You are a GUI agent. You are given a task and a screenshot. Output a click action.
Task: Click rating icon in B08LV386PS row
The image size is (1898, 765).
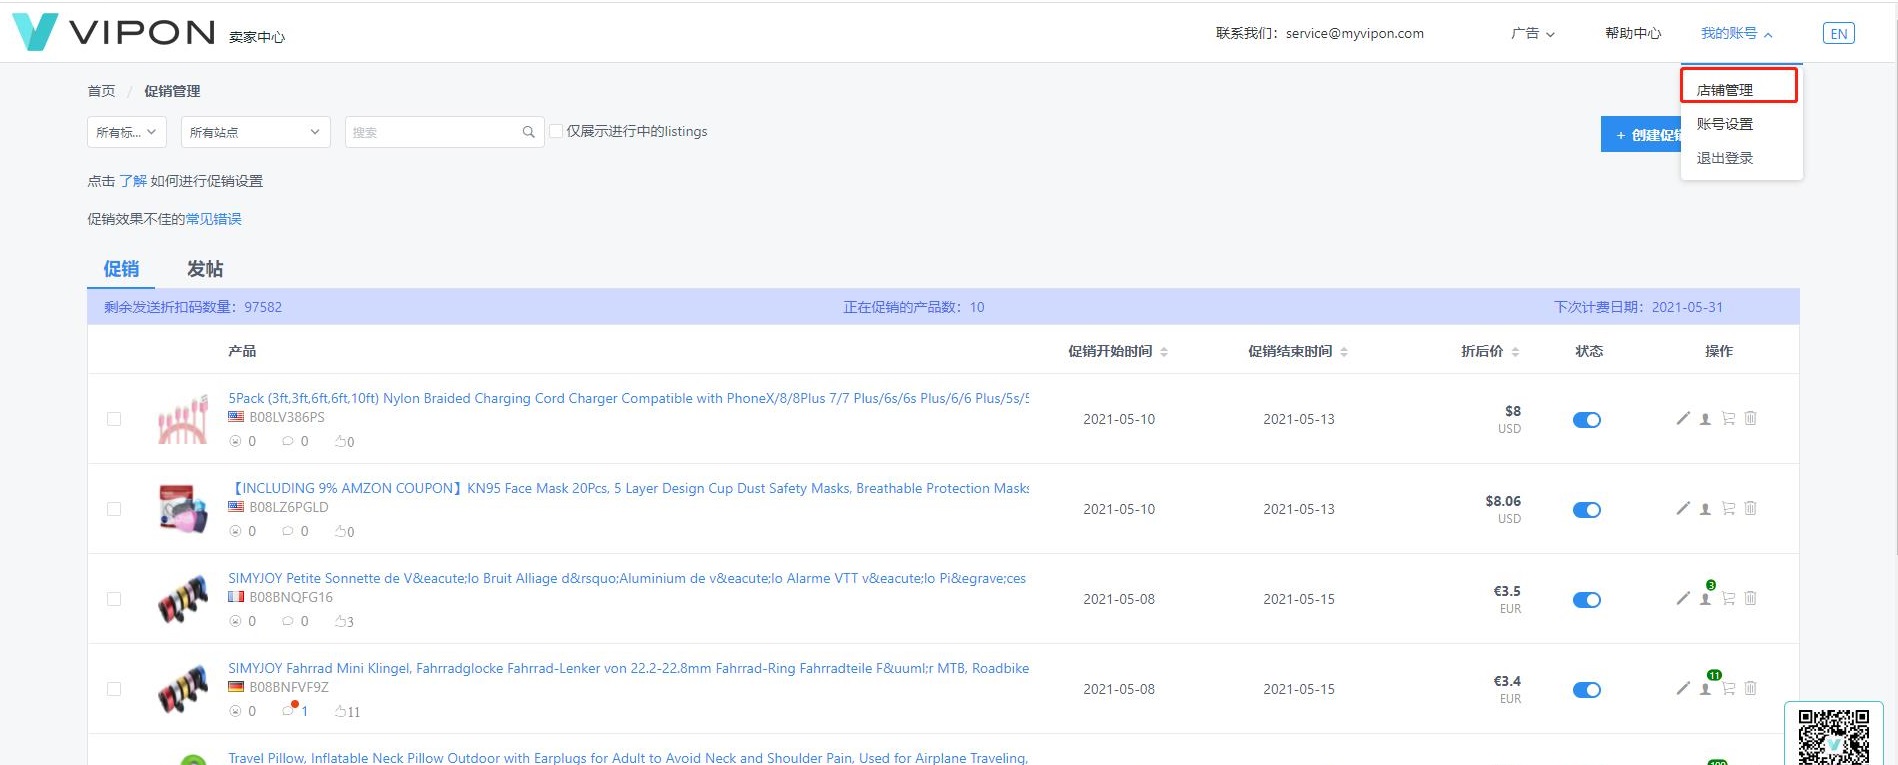236,441
